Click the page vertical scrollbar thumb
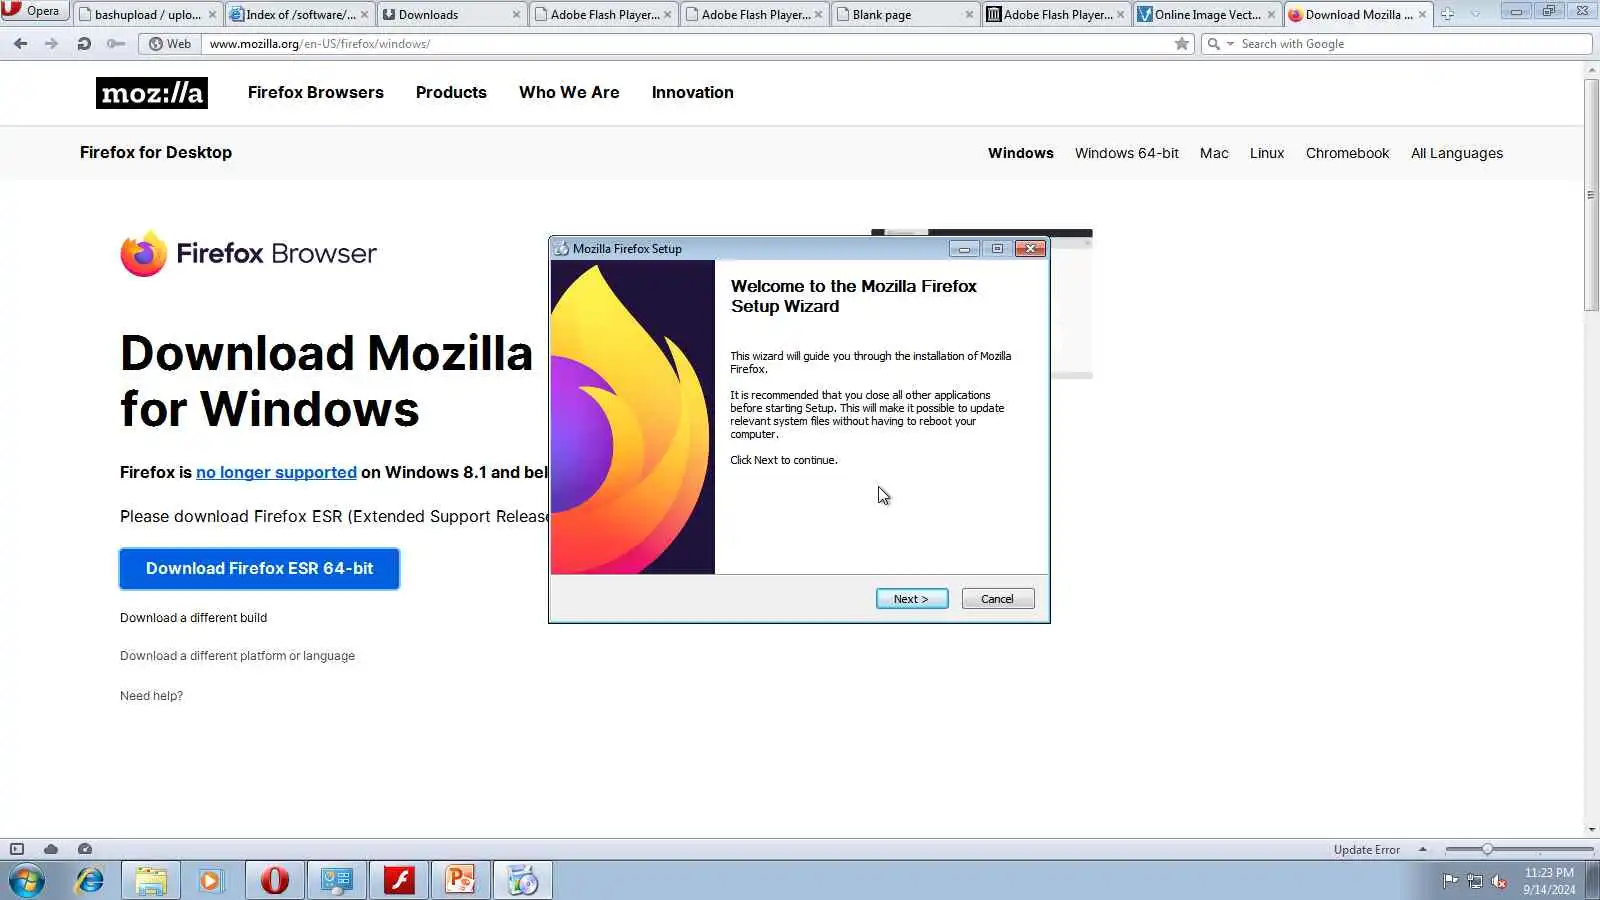 (1591, 195)
